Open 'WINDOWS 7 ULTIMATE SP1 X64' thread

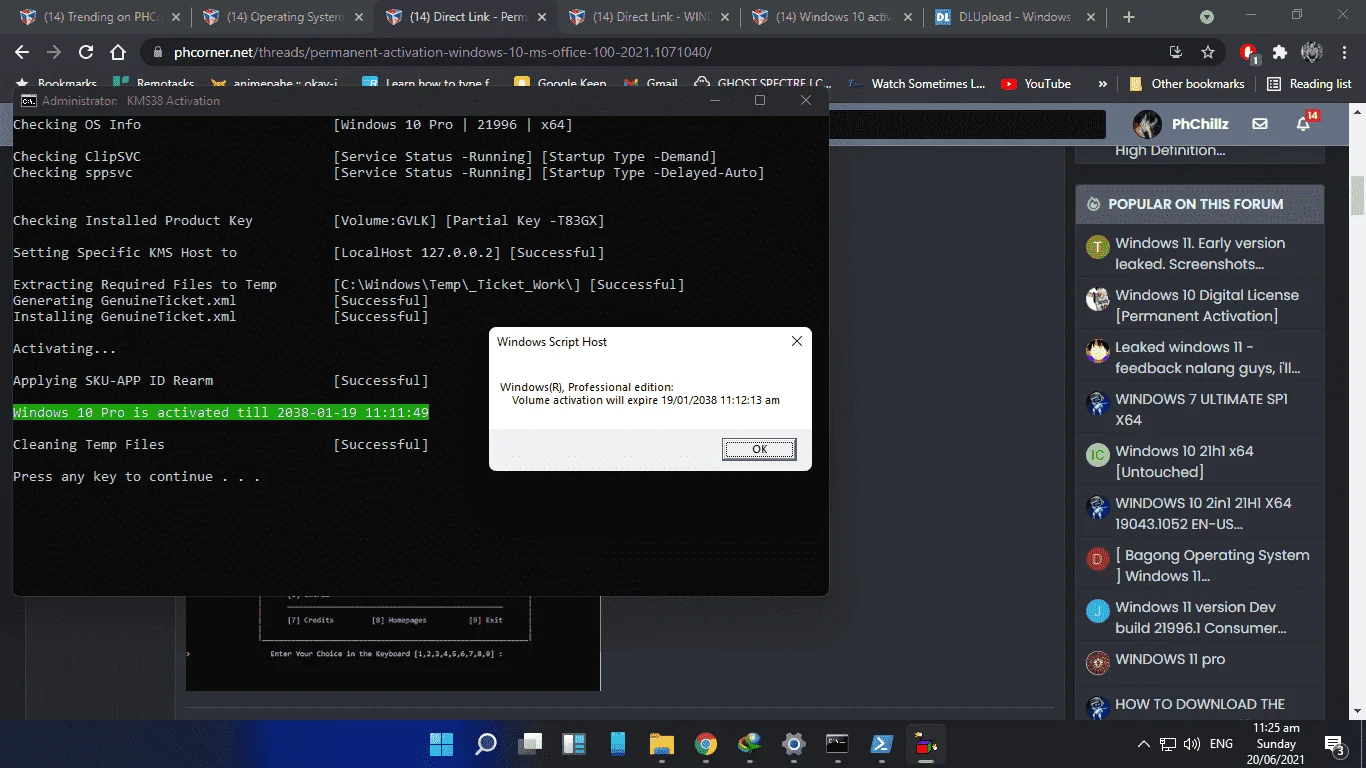(1201, 409)
